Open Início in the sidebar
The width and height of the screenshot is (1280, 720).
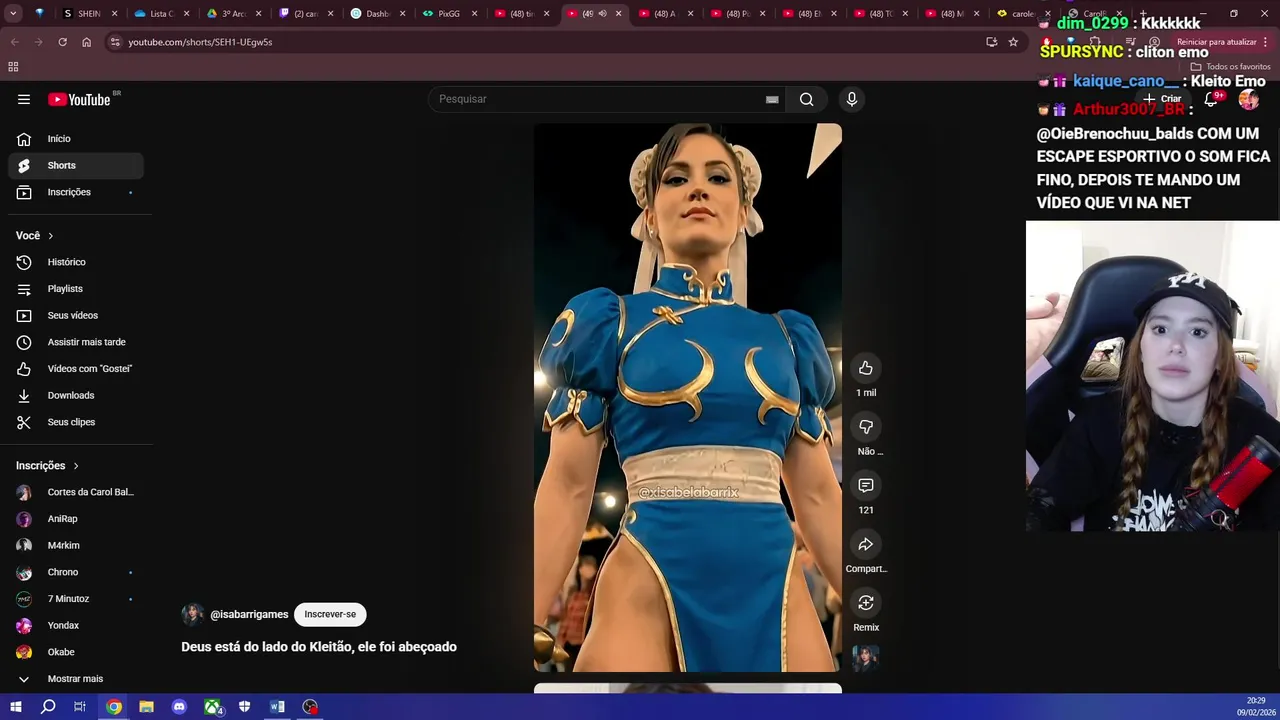pos(76,139)
